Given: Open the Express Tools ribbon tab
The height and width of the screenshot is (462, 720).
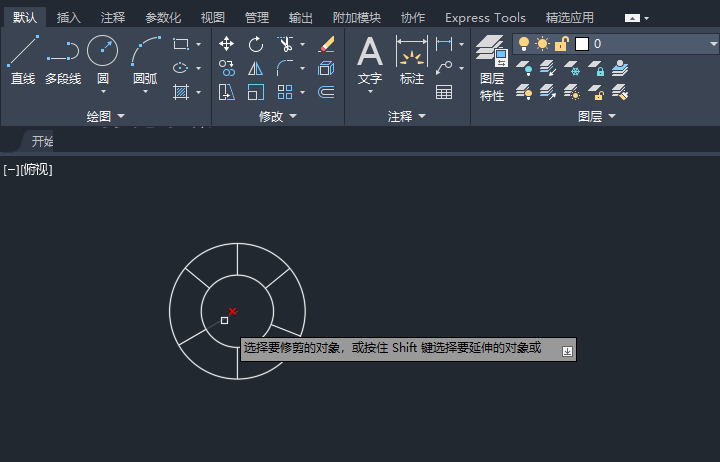Looking at the screenshot, I should click(485, 18).
